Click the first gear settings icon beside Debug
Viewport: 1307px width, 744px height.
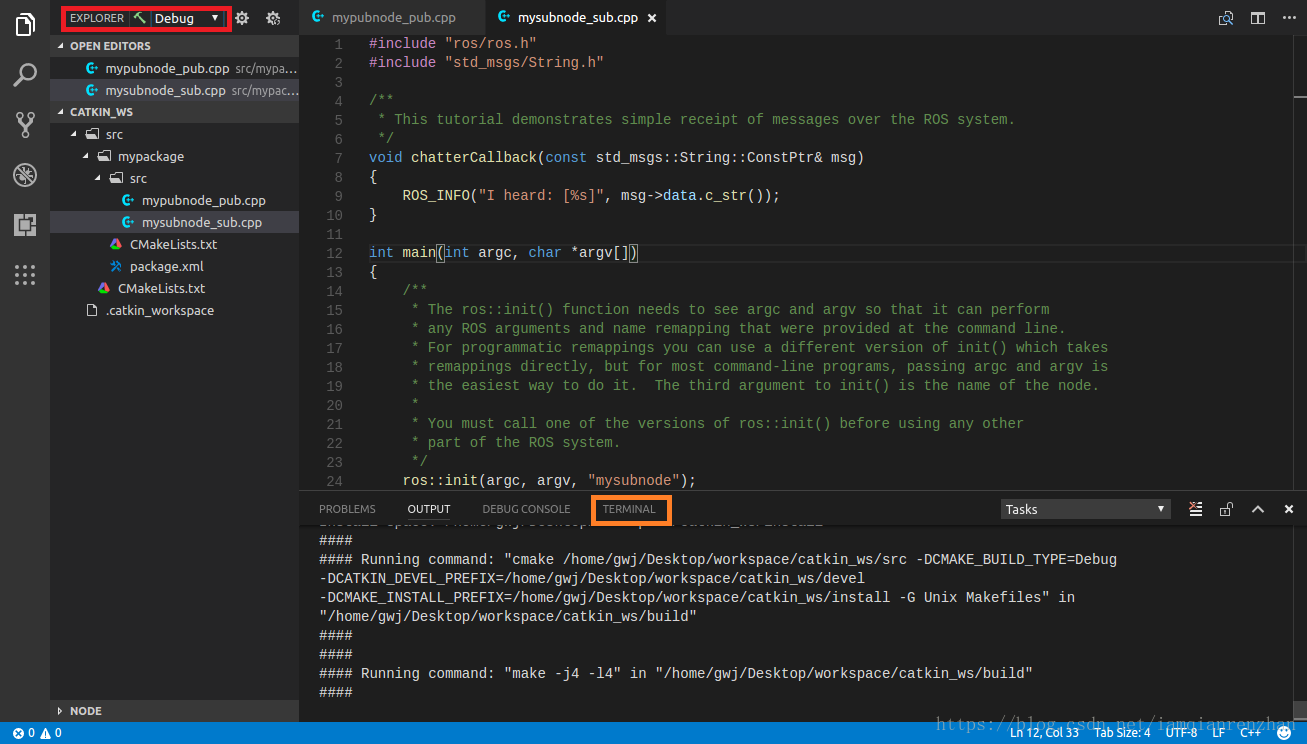click(242, 18)
